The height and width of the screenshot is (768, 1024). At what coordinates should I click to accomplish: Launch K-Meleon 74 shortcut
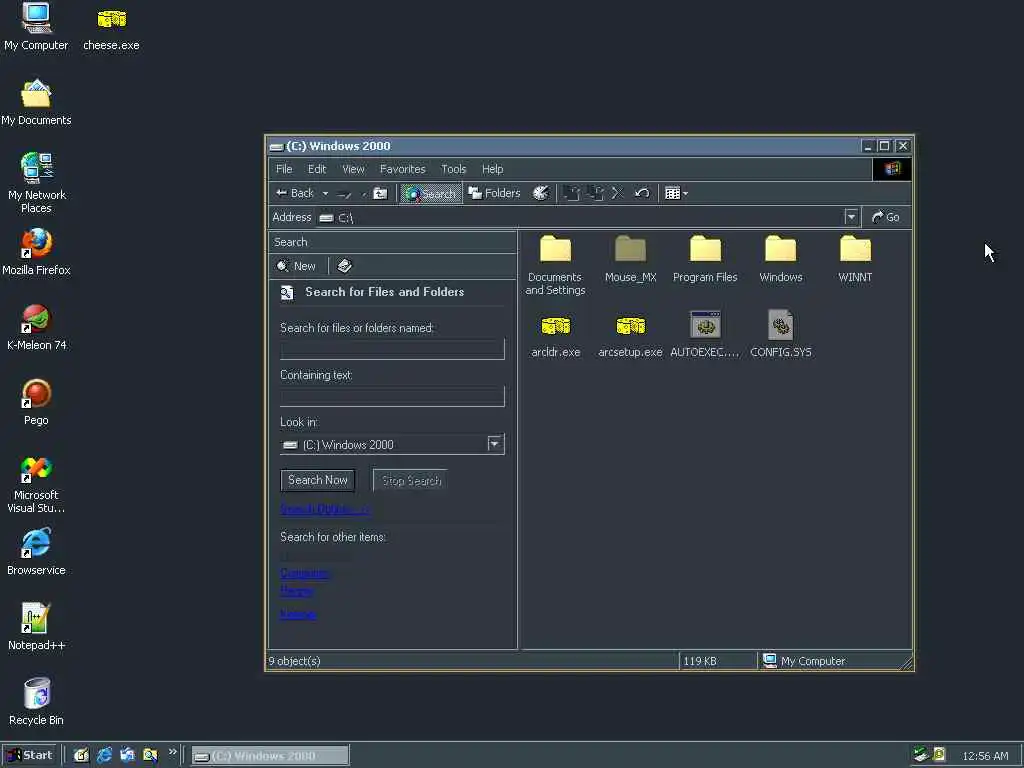(x=36, y=327)
